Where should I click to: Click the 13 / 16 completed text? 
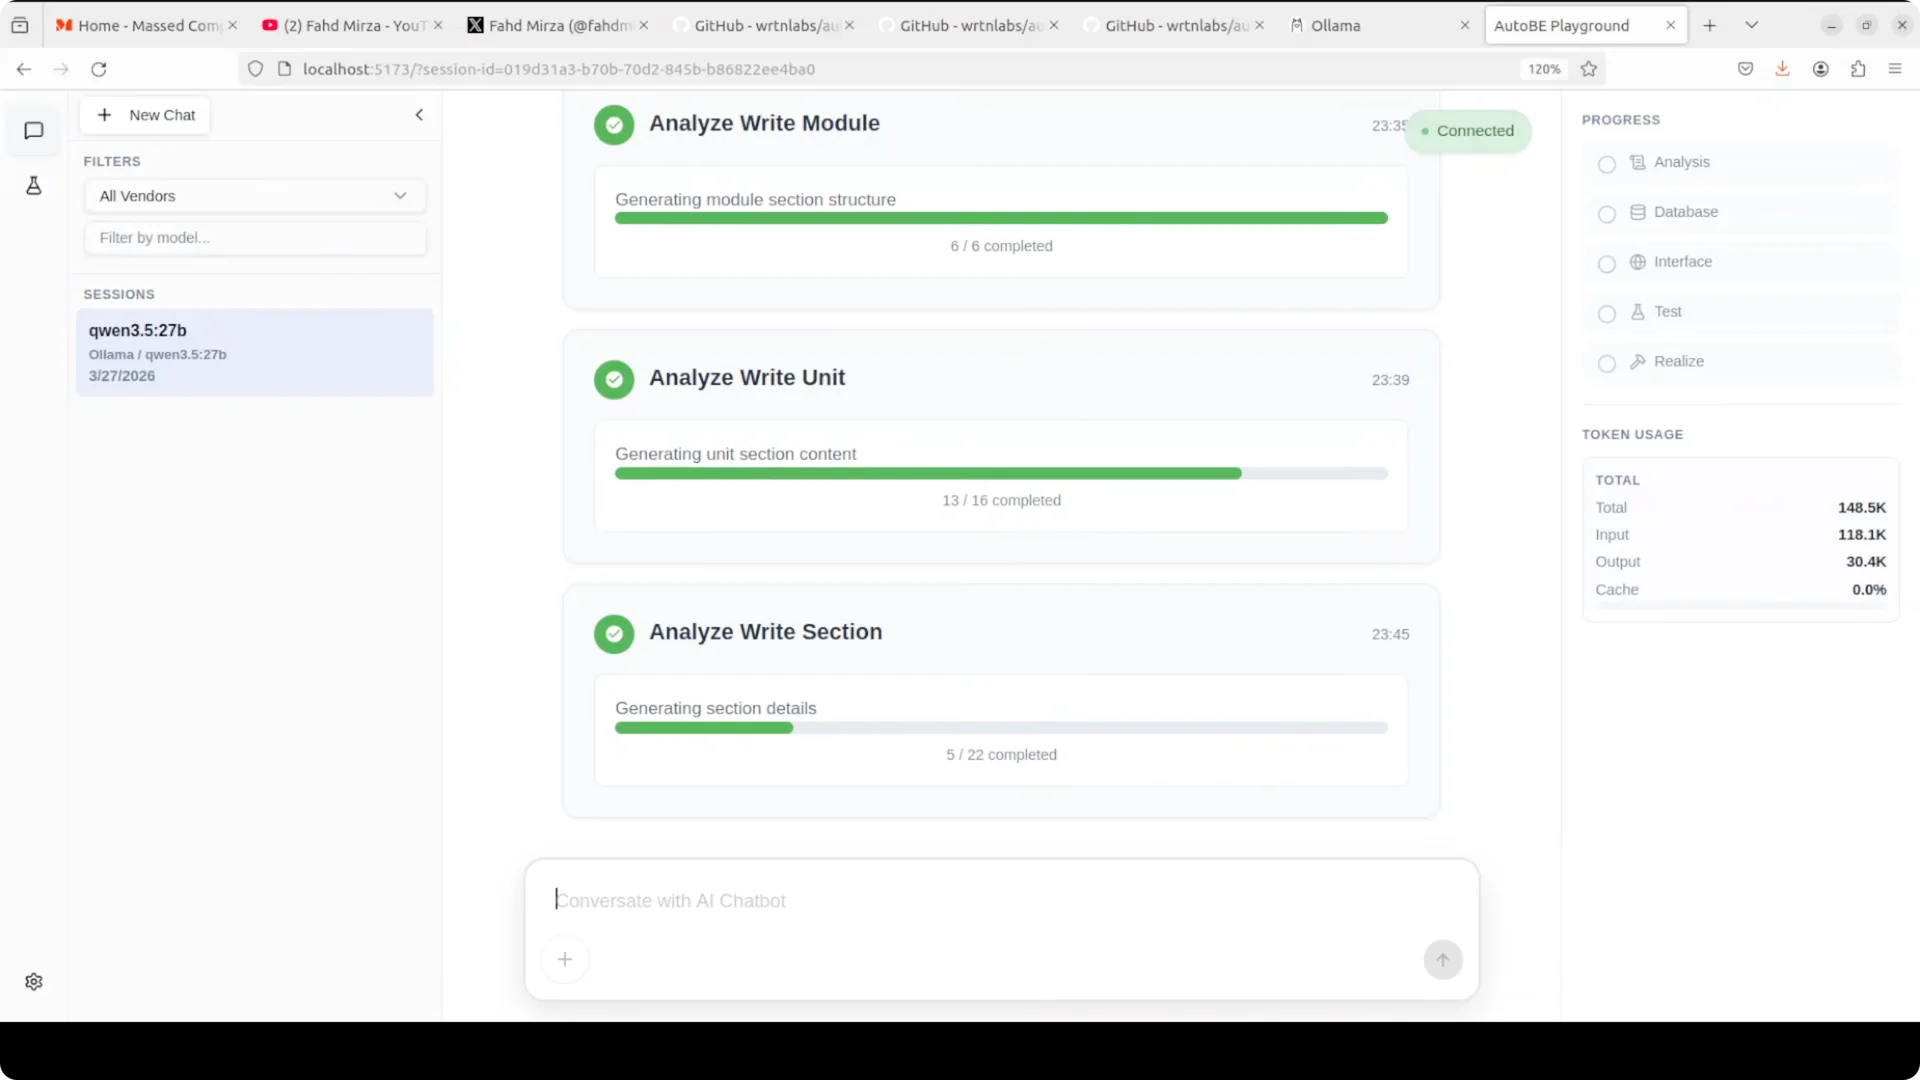[1001, 501]
